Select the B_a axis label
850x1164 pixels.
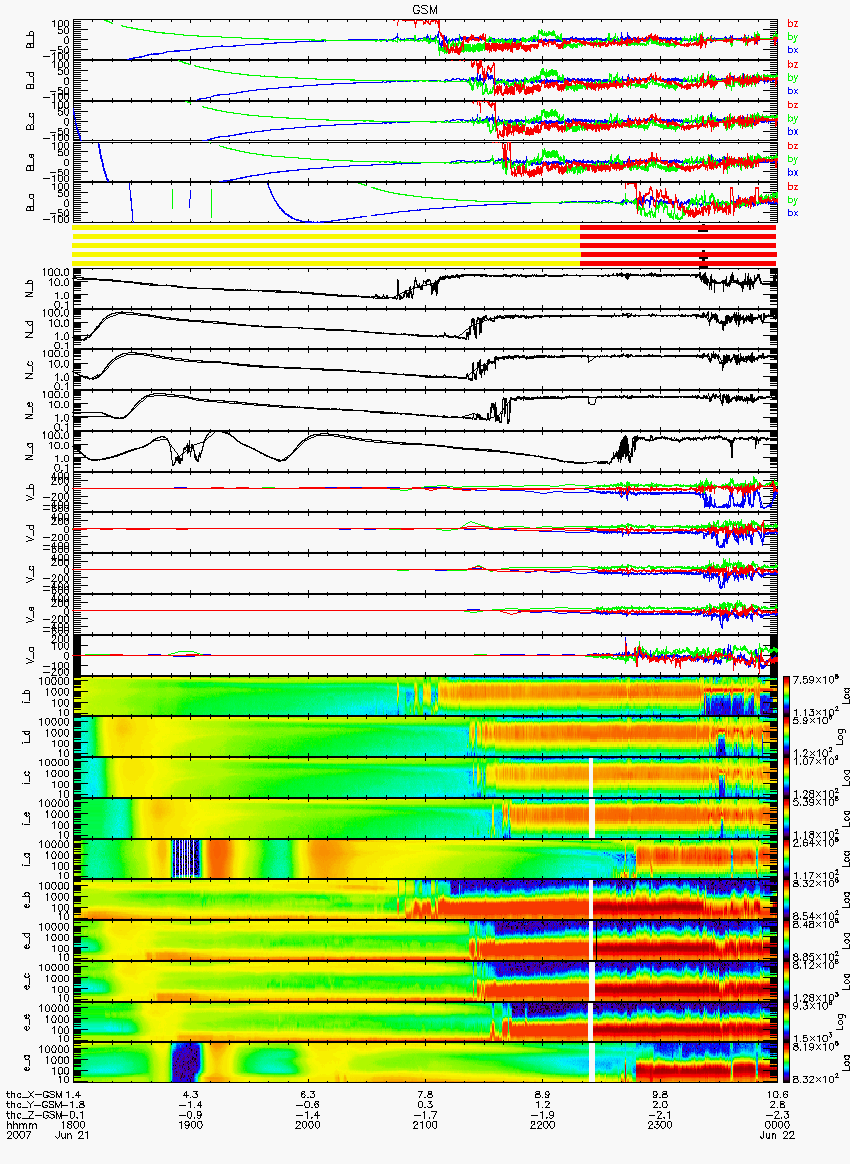[30, 203]
